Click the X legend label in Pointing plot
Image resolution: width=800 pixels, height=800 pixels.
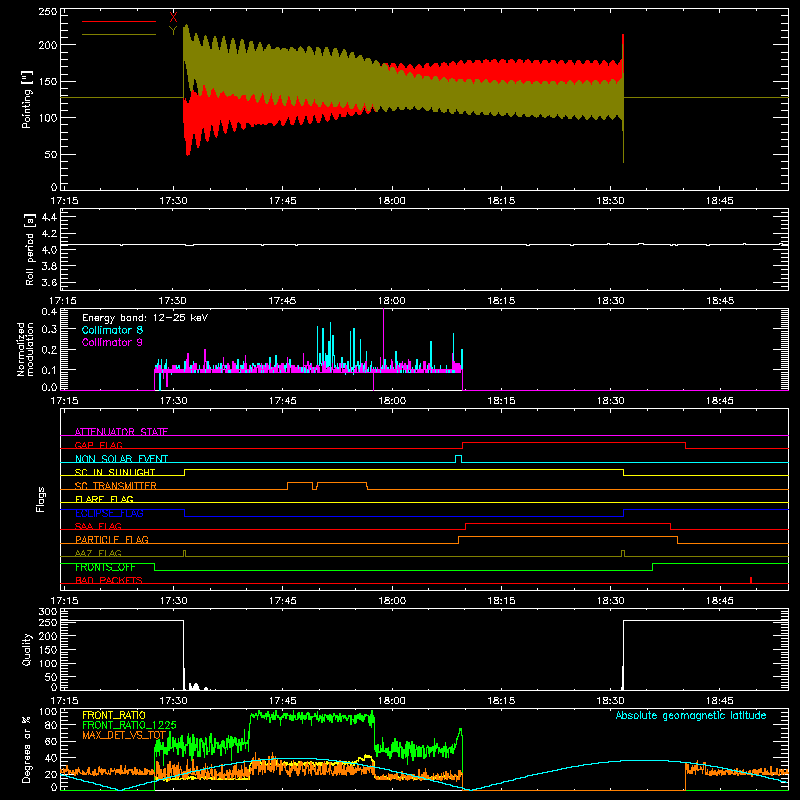(x=173, y=18)
